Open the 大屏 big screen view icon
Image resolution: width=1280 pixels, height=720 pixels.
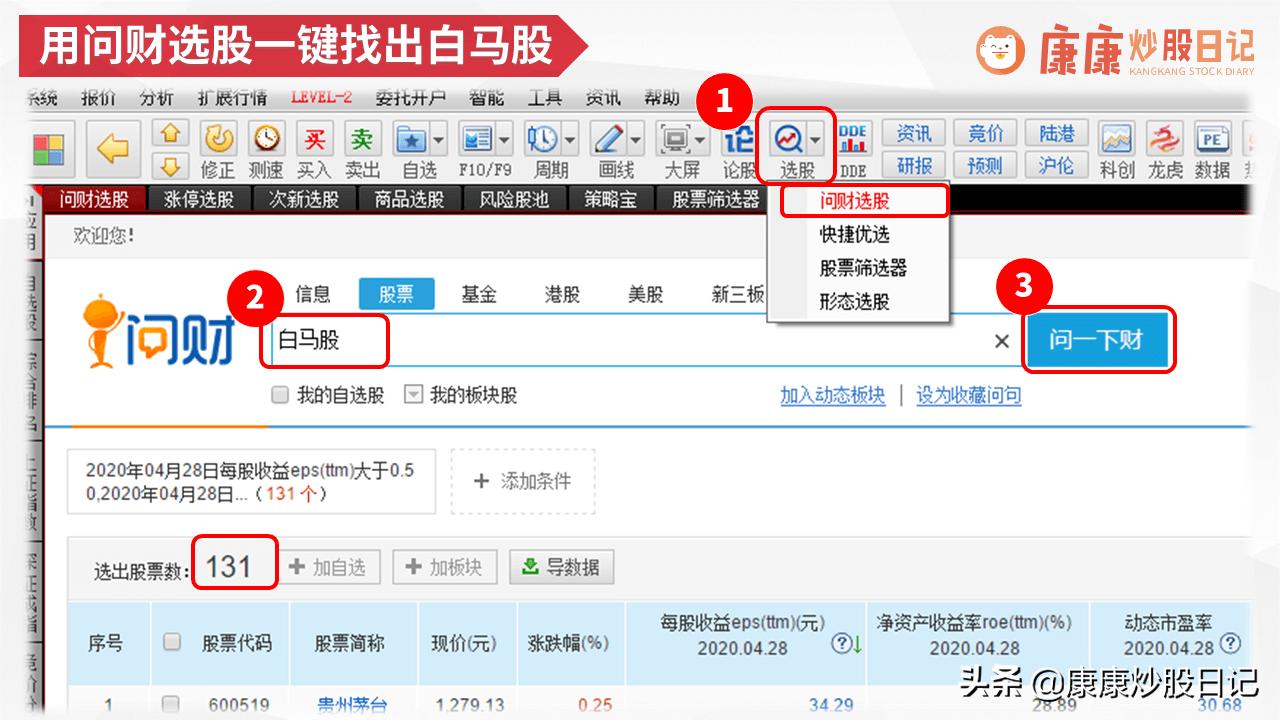click(671, 140)
